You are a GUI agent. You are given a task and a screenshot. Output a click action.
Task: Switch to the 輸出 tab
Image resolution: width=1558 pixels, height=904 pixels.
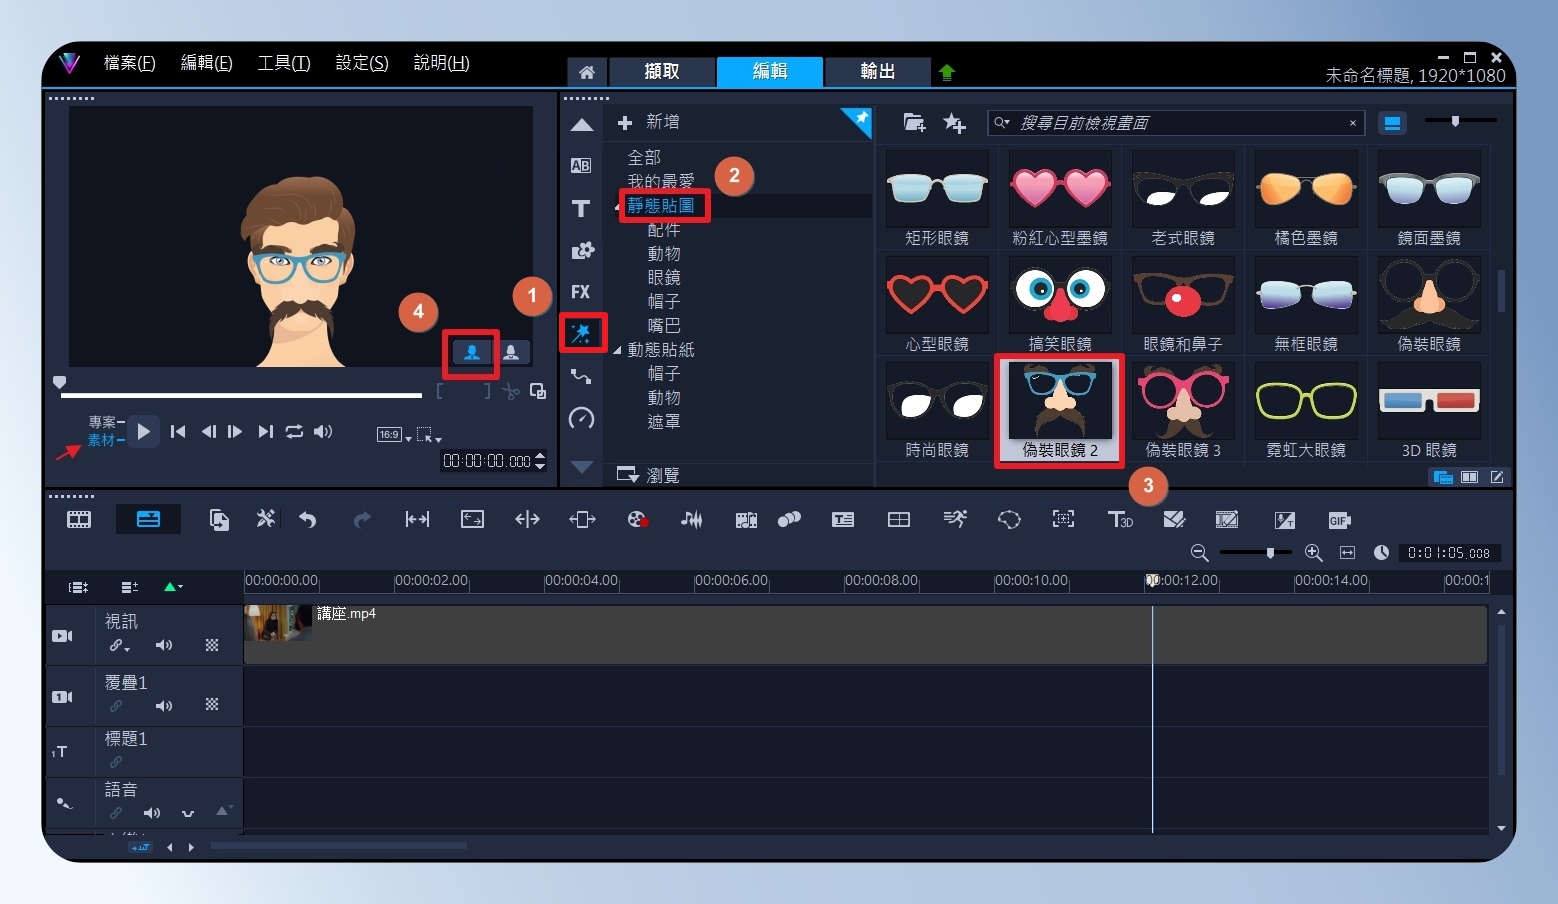click(878, 71)
